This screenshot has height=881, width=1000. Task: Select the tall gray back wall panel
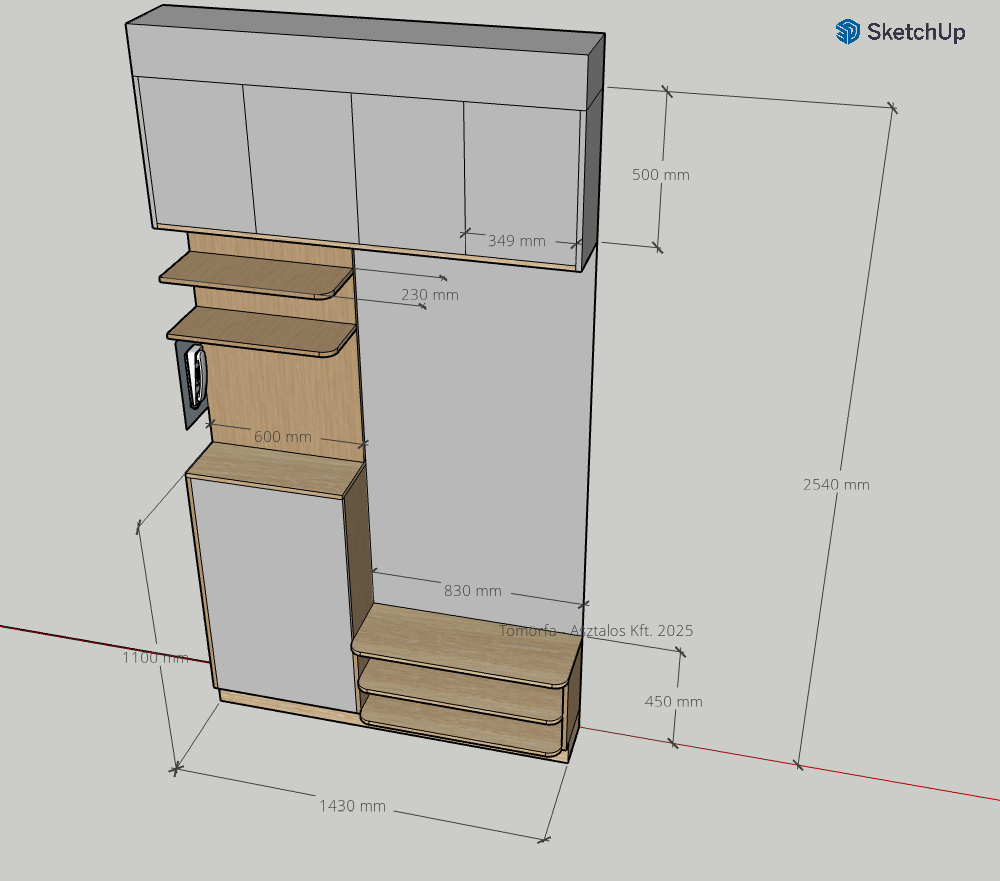coord(470,430)
